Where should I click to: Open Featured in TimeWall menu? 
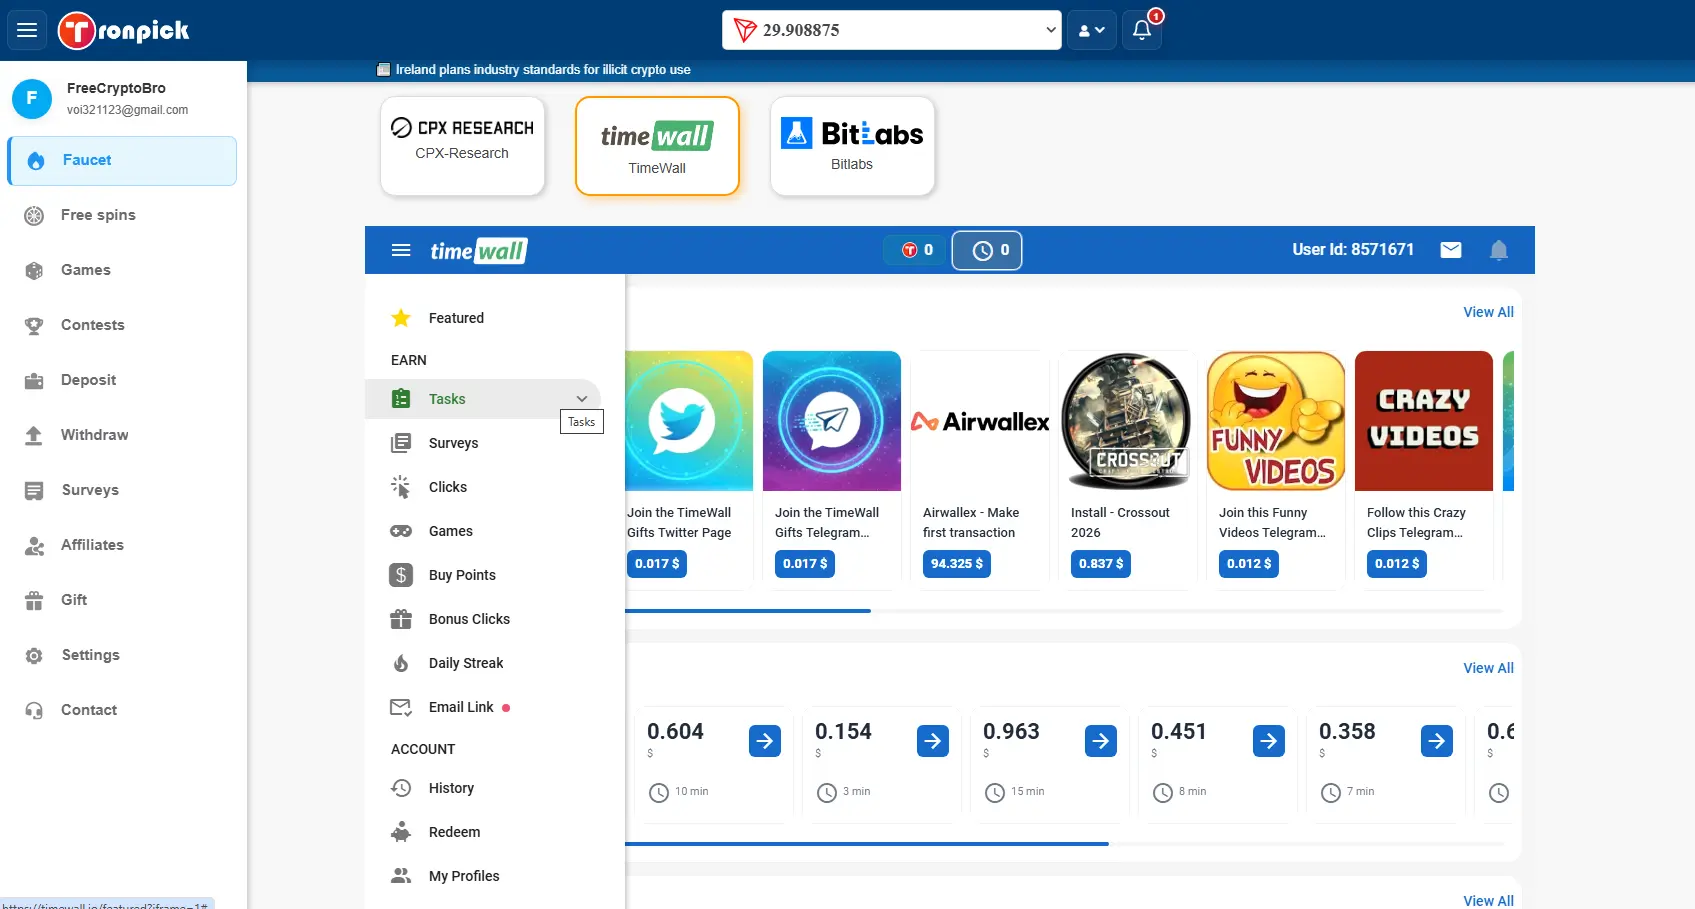pos(483,318)
